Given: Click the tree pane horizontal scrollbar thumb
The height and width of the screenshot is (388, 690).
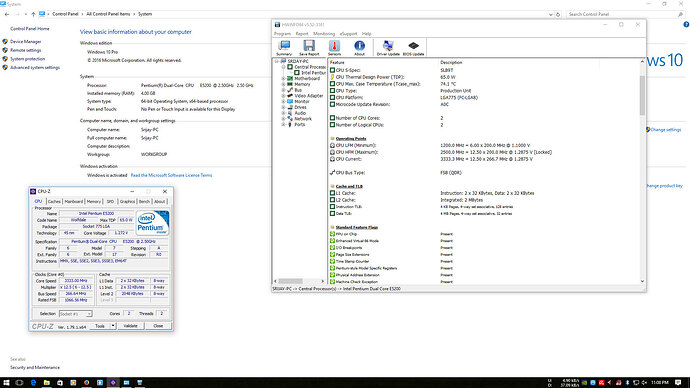Looking at the screenshot, I should [x=290, y=281].
